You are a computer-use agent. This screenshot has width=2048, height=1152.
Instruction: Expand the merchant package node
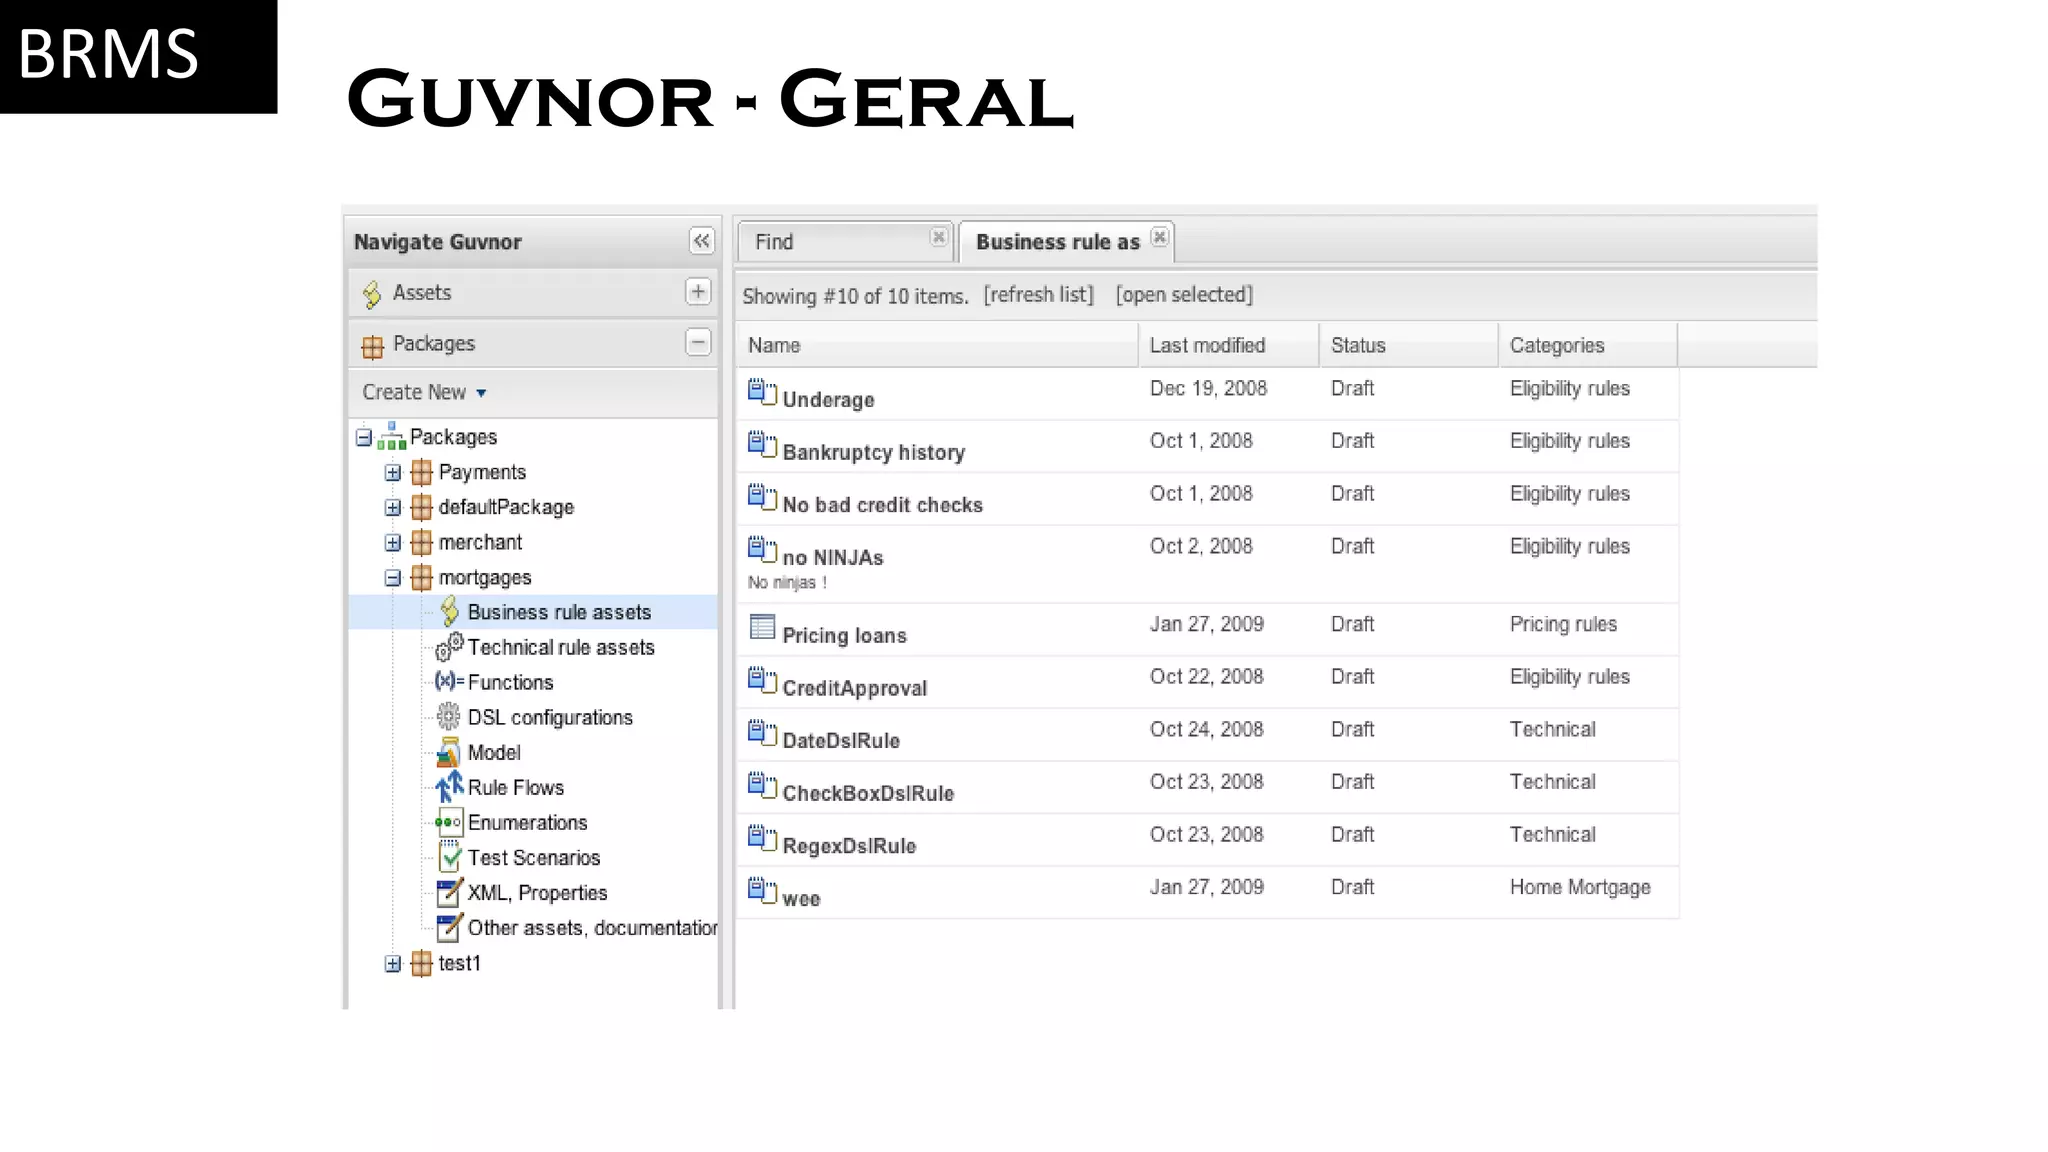click(393, 542)
